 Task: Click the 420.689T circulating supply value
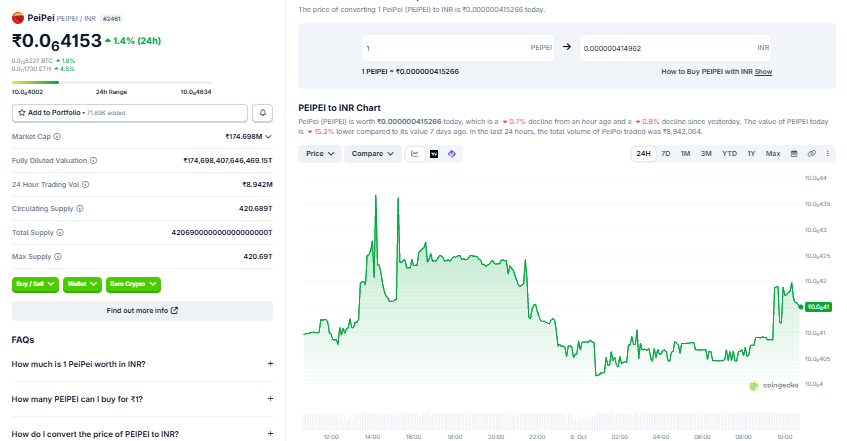(256, 209)
